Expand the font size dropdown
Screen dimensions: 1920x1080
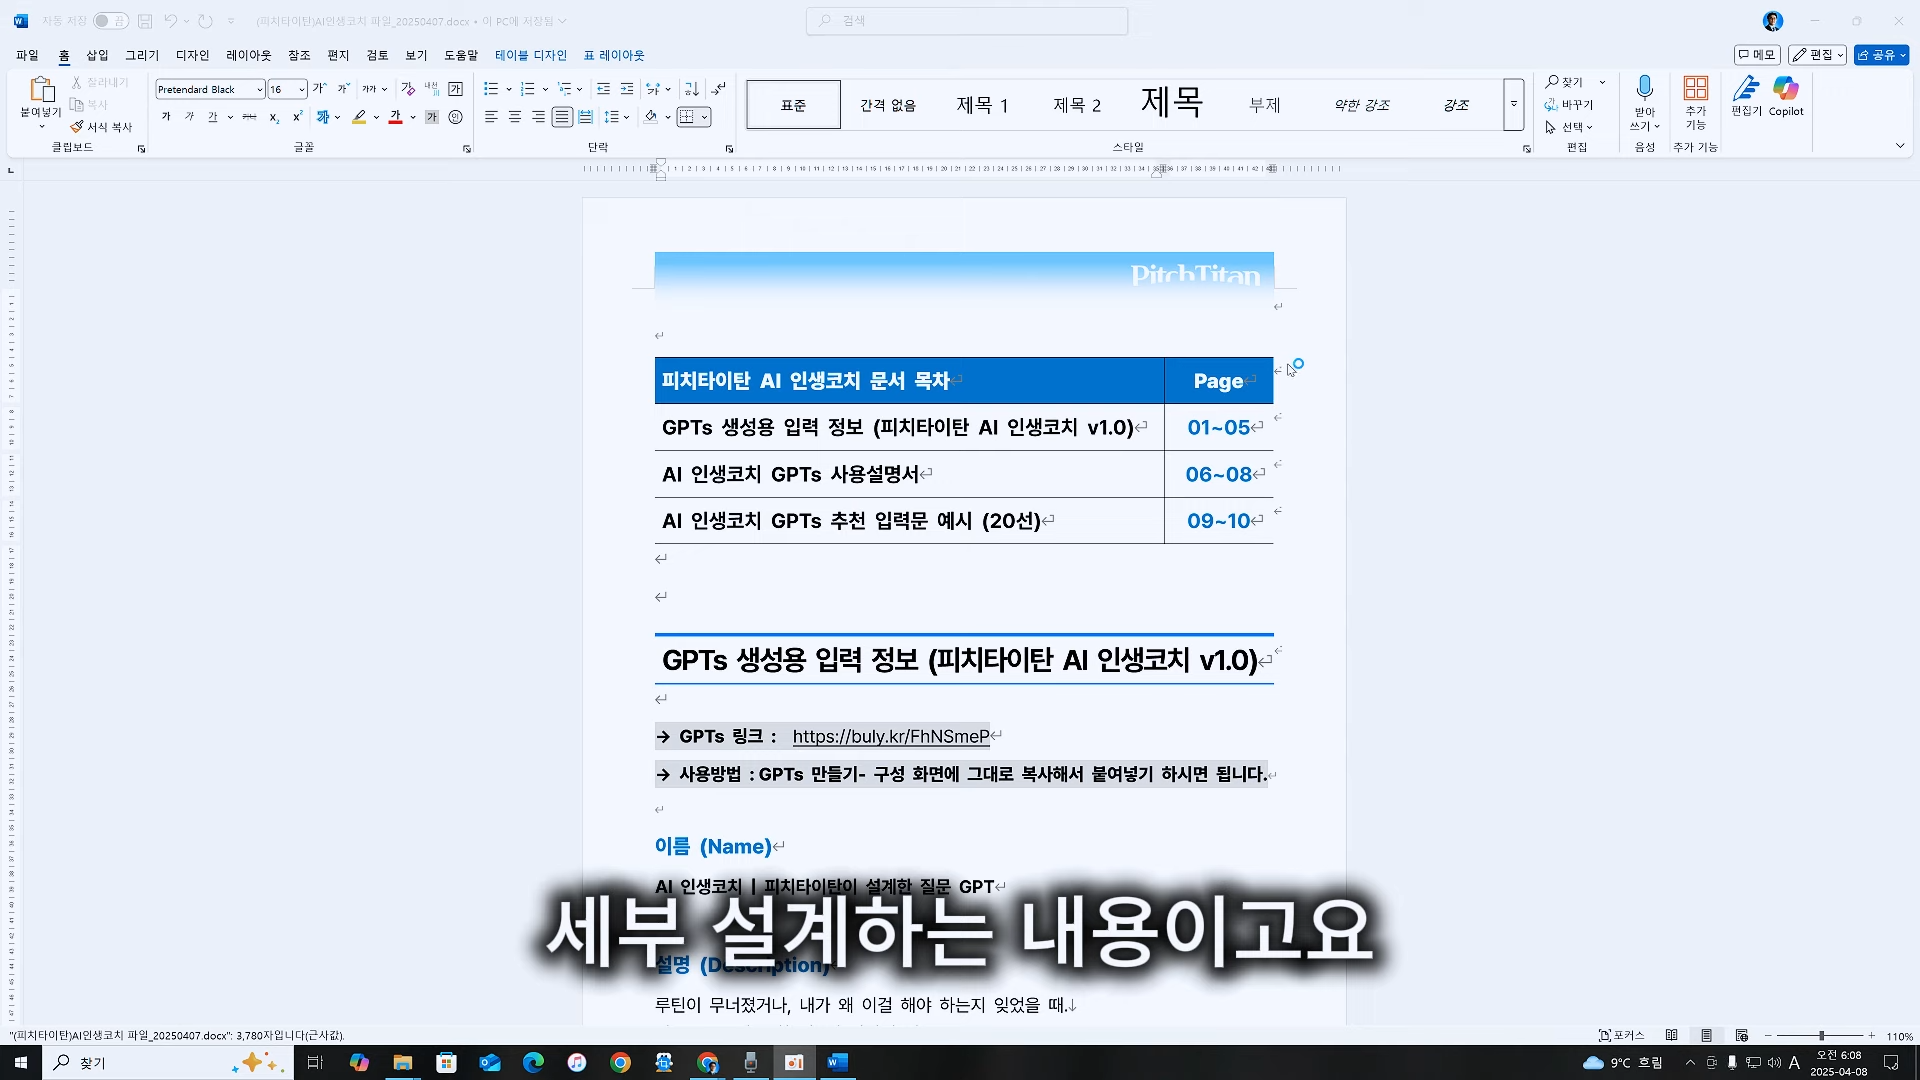(302, 89)
